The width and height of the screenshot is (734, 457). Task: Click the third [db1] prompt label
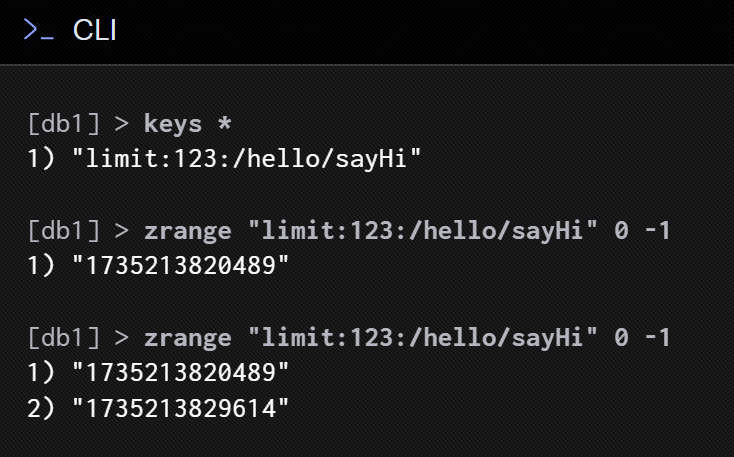(64, 338)
